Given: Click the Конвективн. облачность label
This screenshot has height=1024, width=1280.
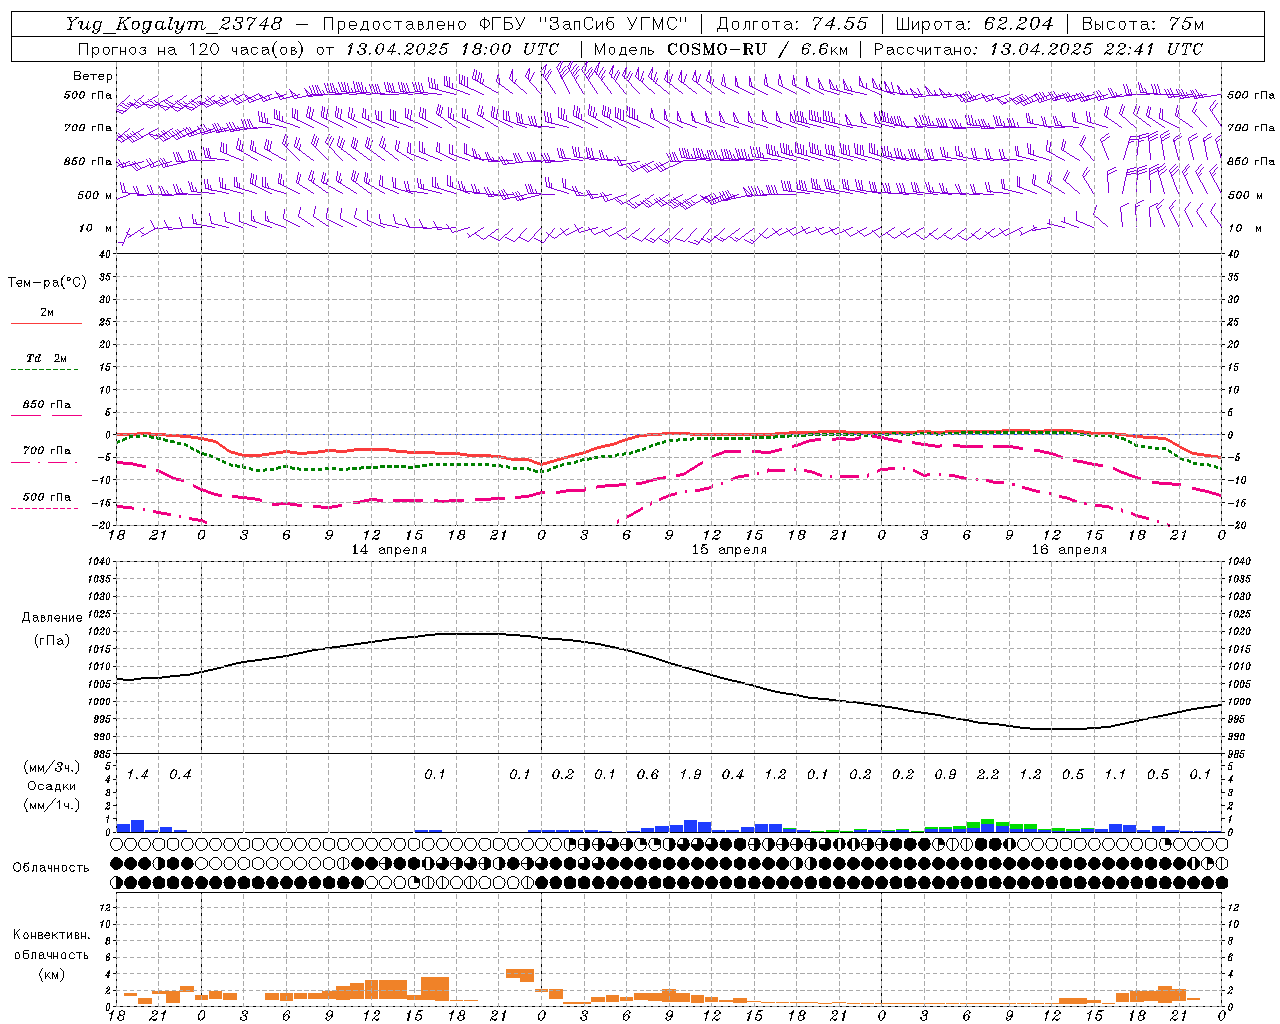Looking at the screenshot, I should [51, 944].
